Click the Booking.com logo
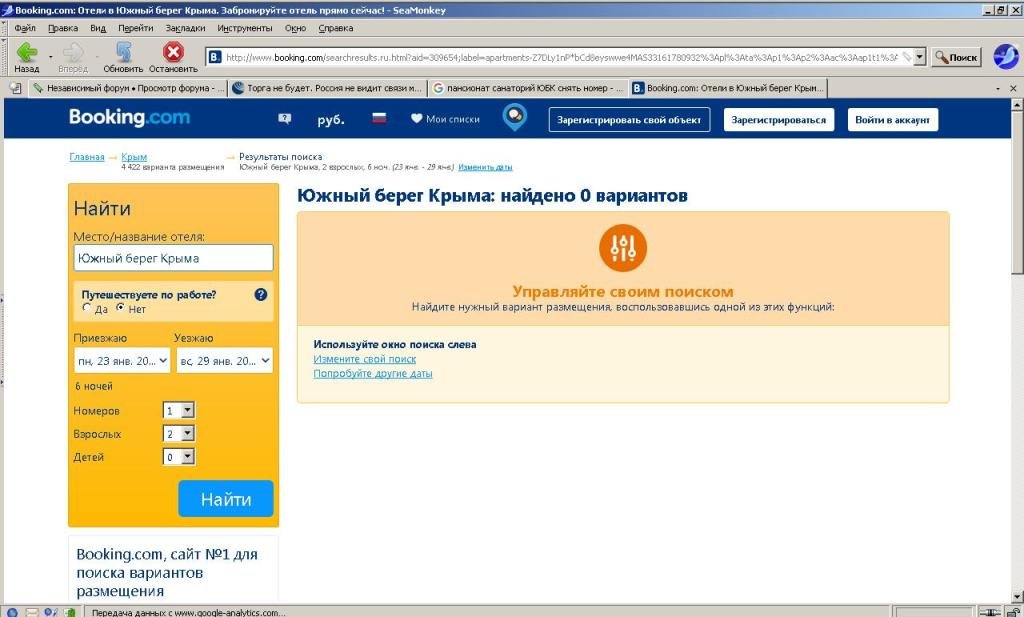The height and width of the screenshot is (617, 1024). [129, 118]
